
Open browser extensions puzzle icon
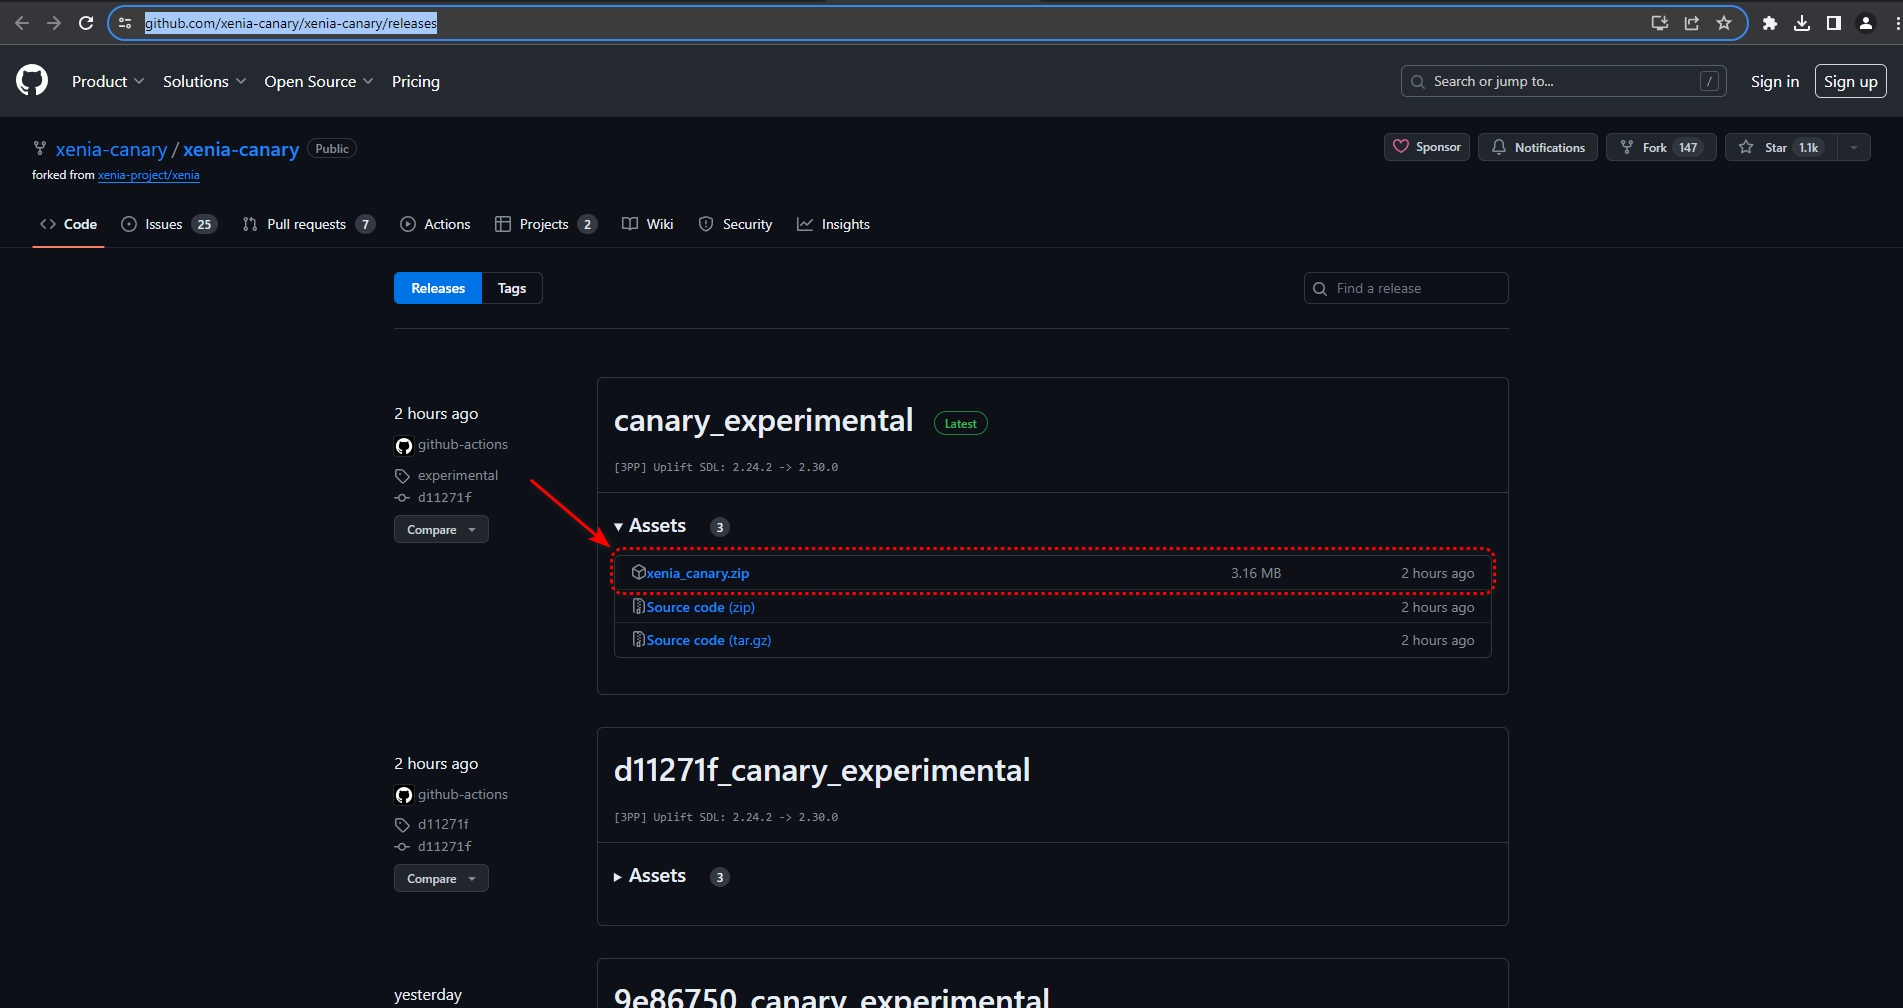click(1770, 23)
